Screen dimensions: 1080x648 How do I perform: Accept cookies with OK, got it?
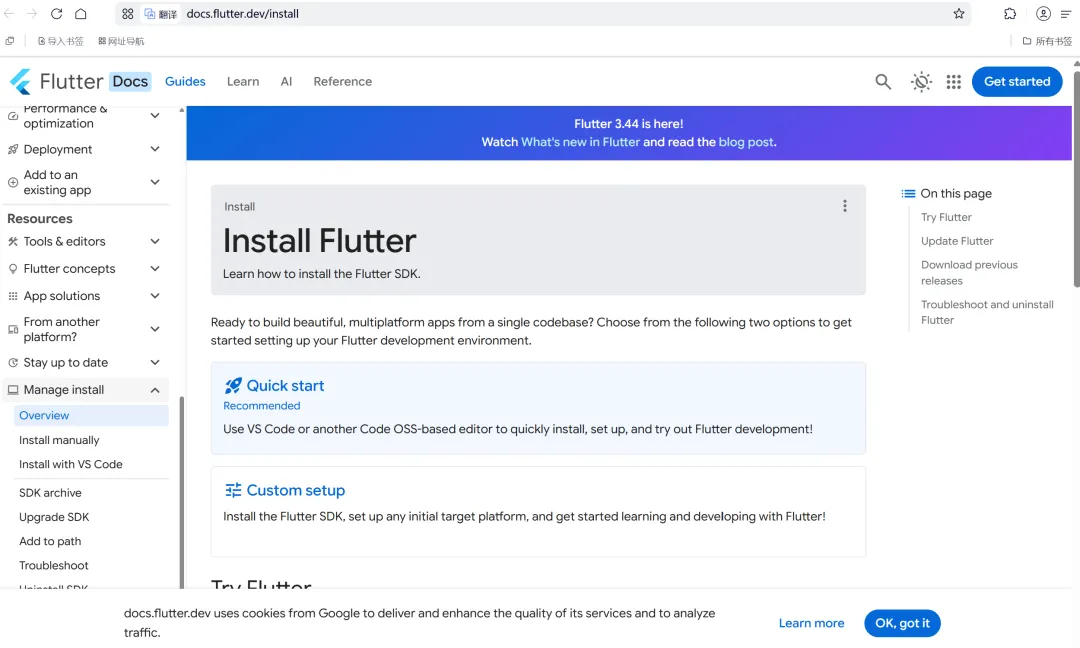coord(902,623)
